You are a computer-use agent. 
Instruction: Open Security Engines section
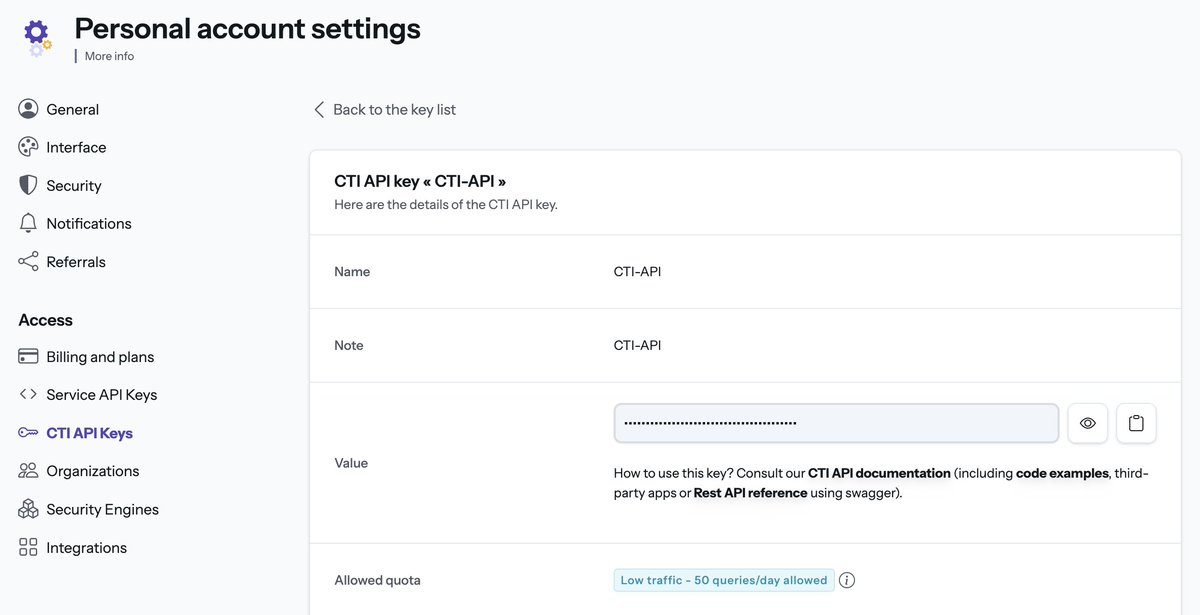(102, 509)
